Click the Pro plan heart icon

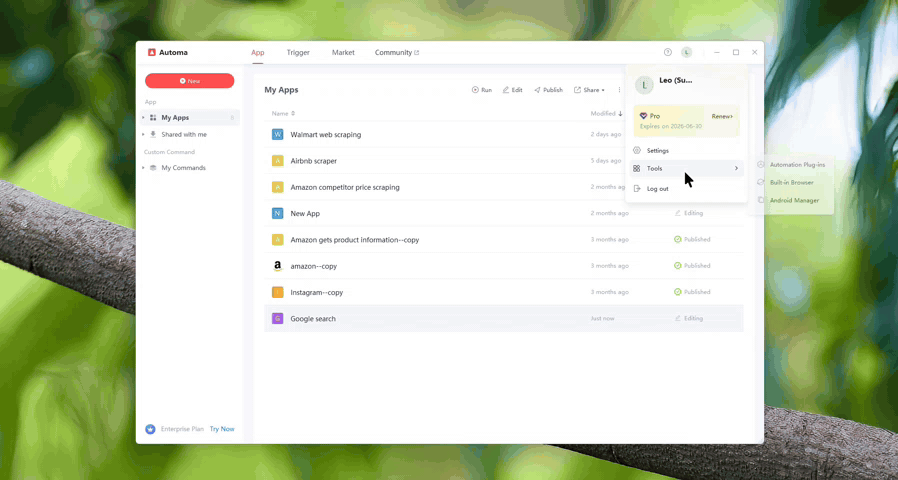[643, 116]
